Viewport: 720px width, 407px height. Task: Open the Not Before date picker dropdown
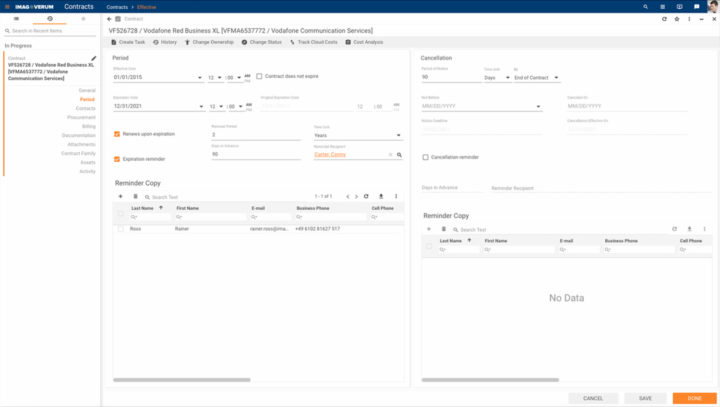coord(538,107)
